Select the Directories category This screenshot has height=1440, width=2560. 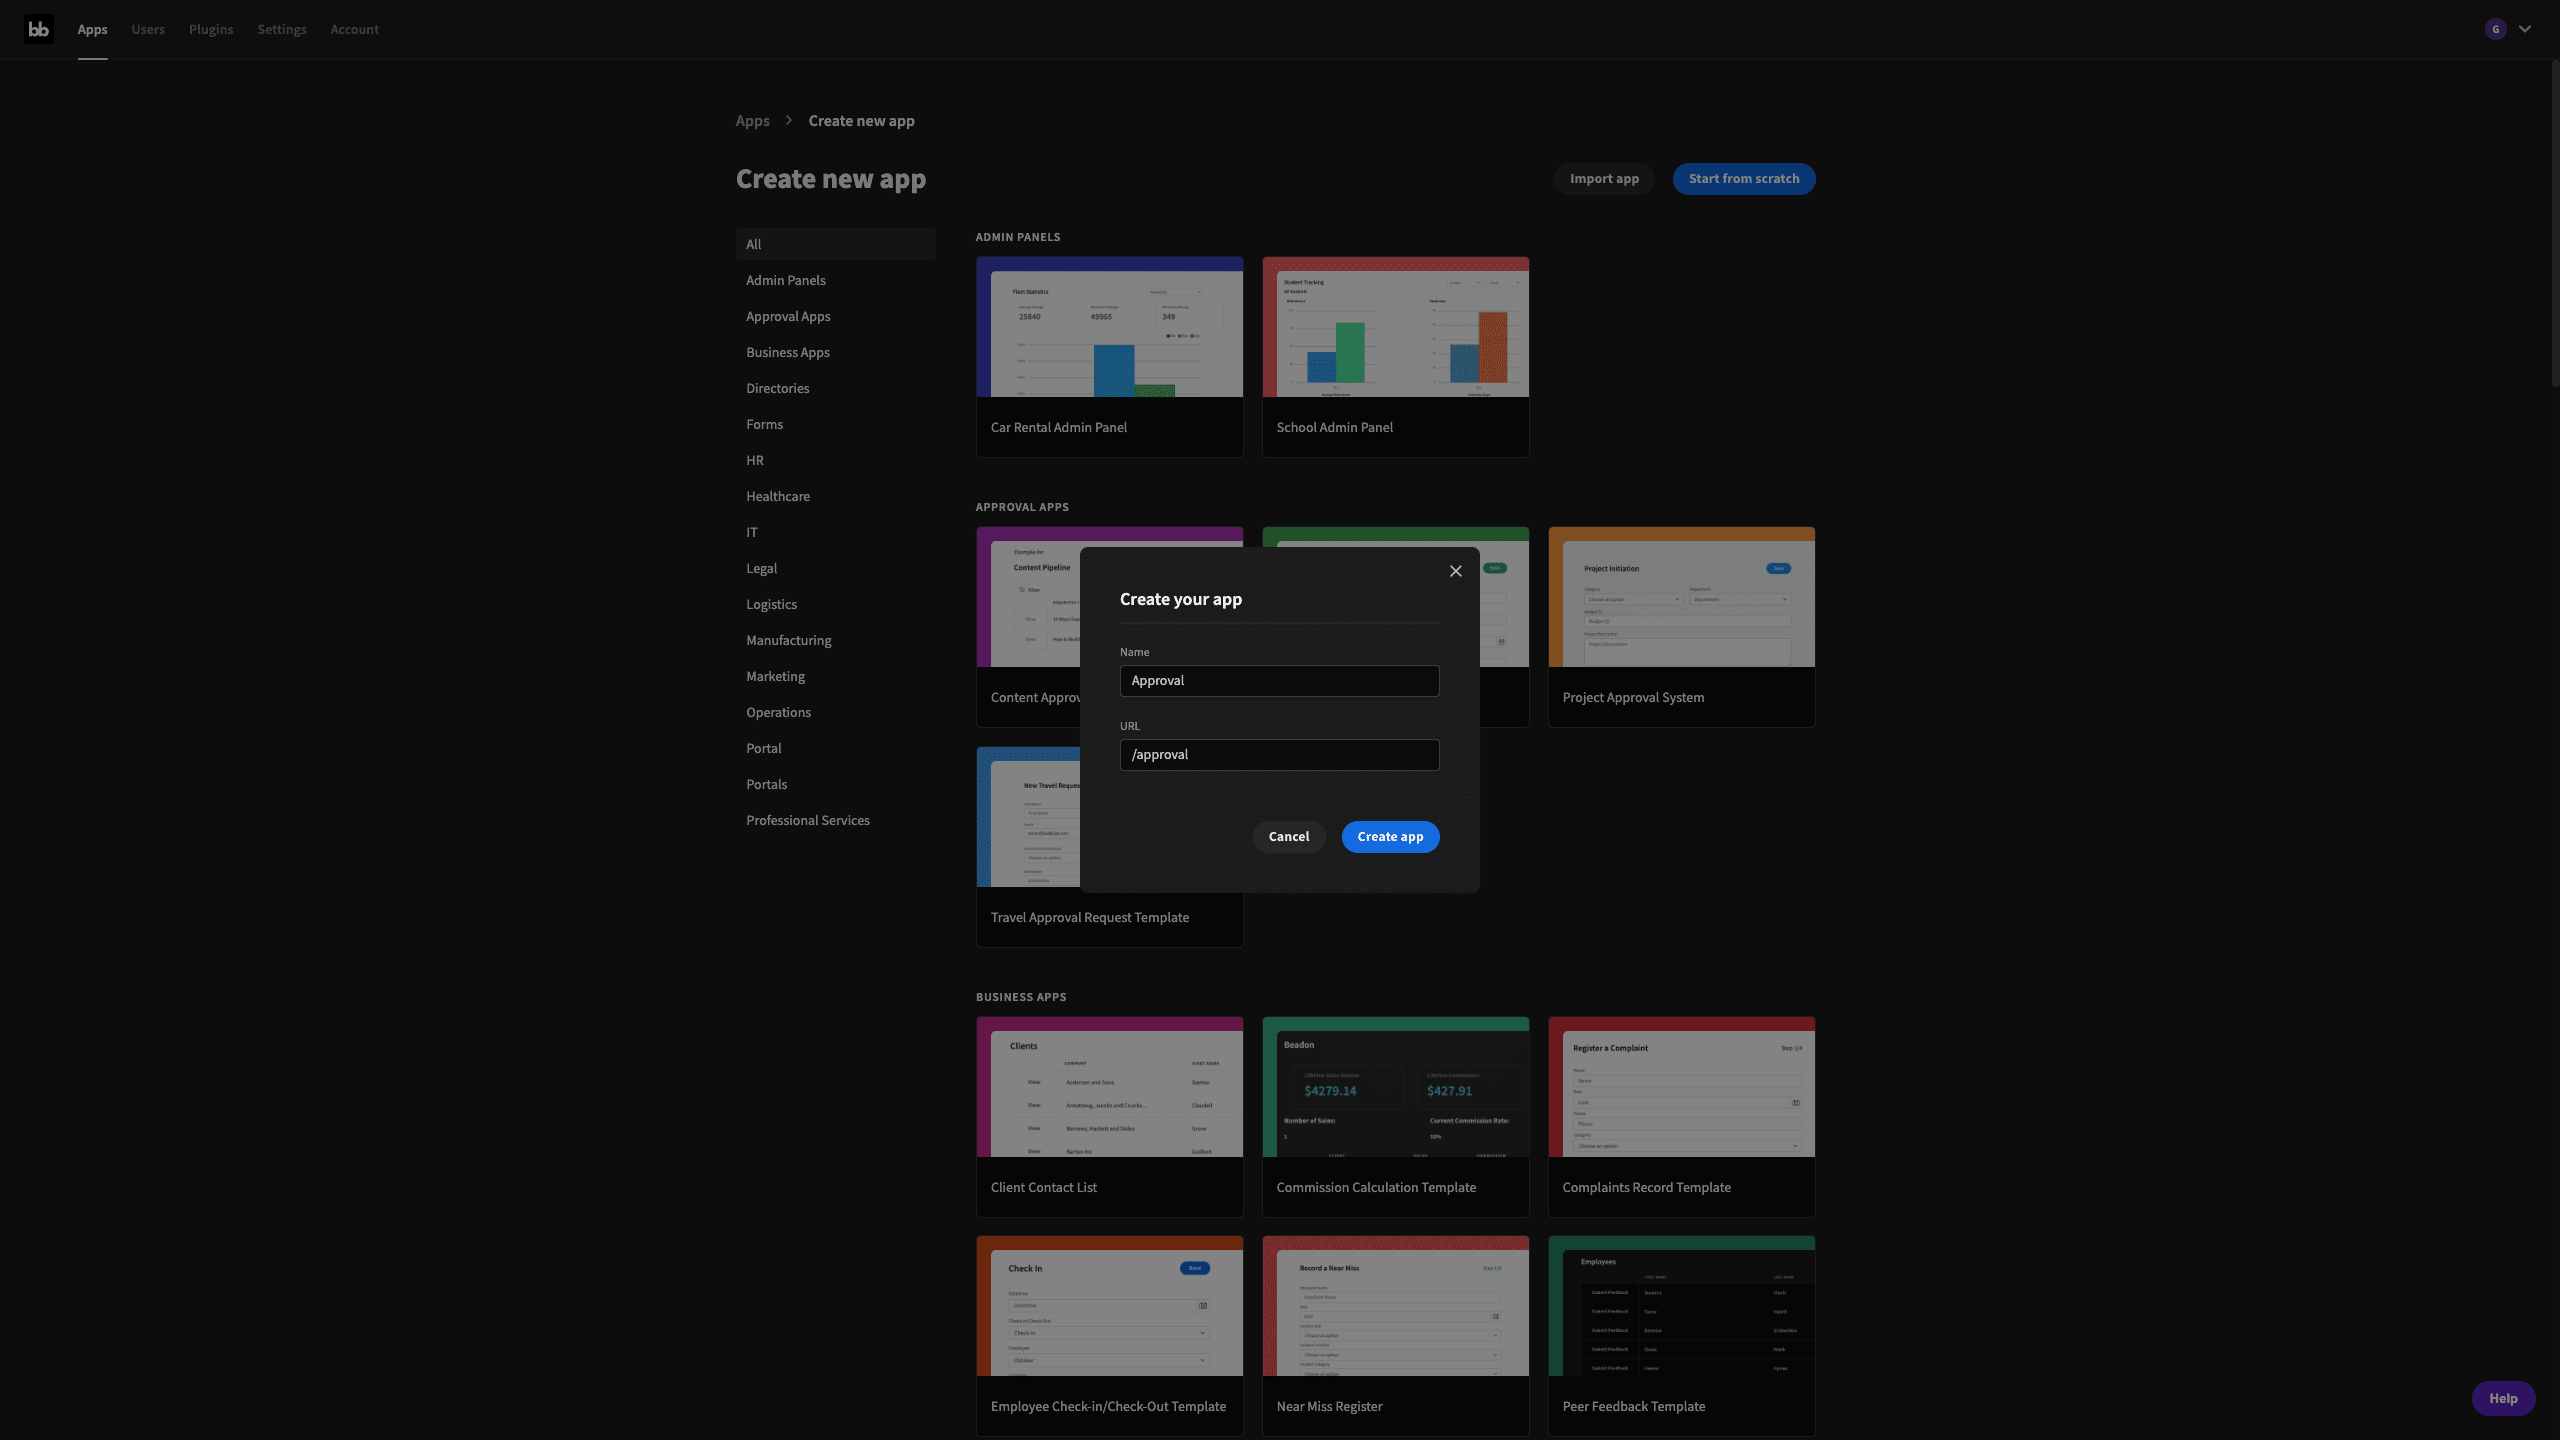[x=836, y=388]
